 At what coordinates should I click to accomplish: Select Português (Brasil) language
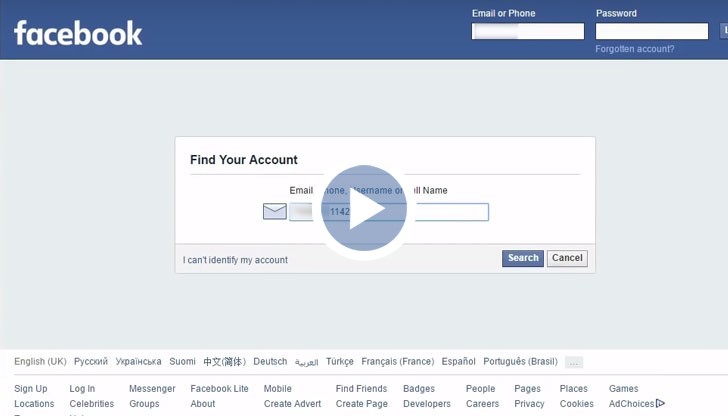(520, 361)
